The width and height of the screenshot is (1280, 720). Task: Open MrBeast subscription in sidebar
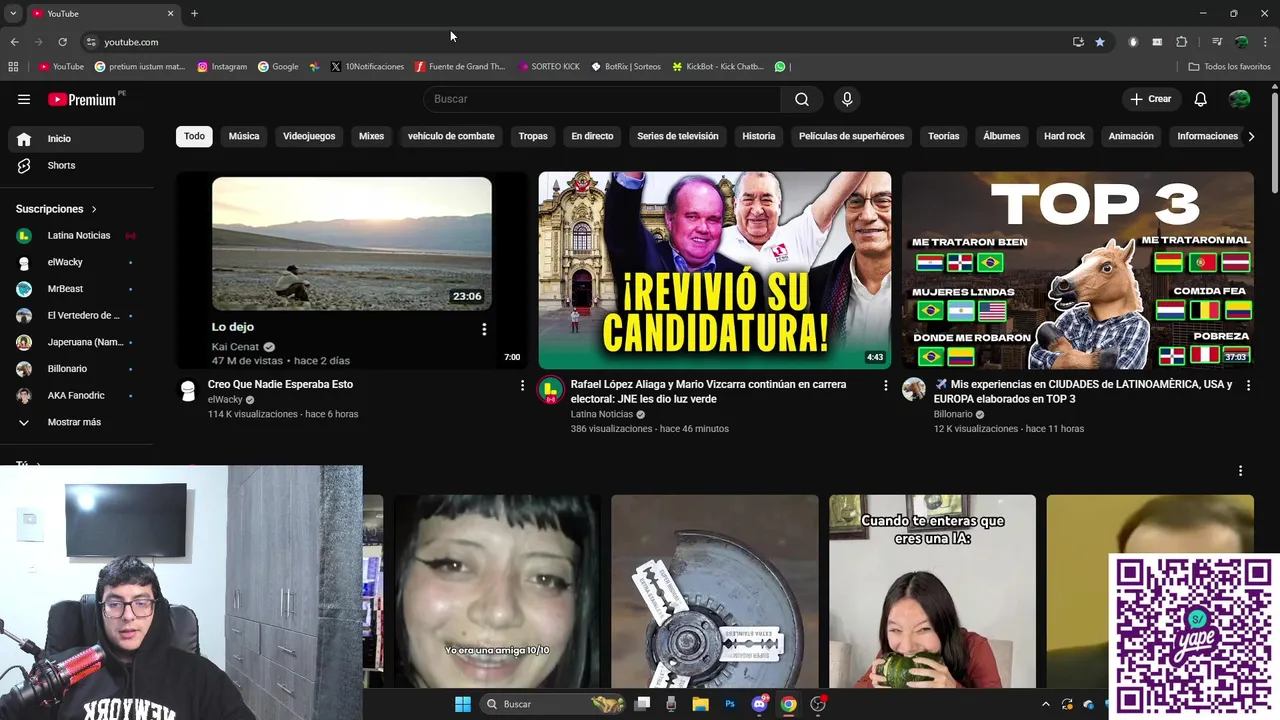click(76, 289)
